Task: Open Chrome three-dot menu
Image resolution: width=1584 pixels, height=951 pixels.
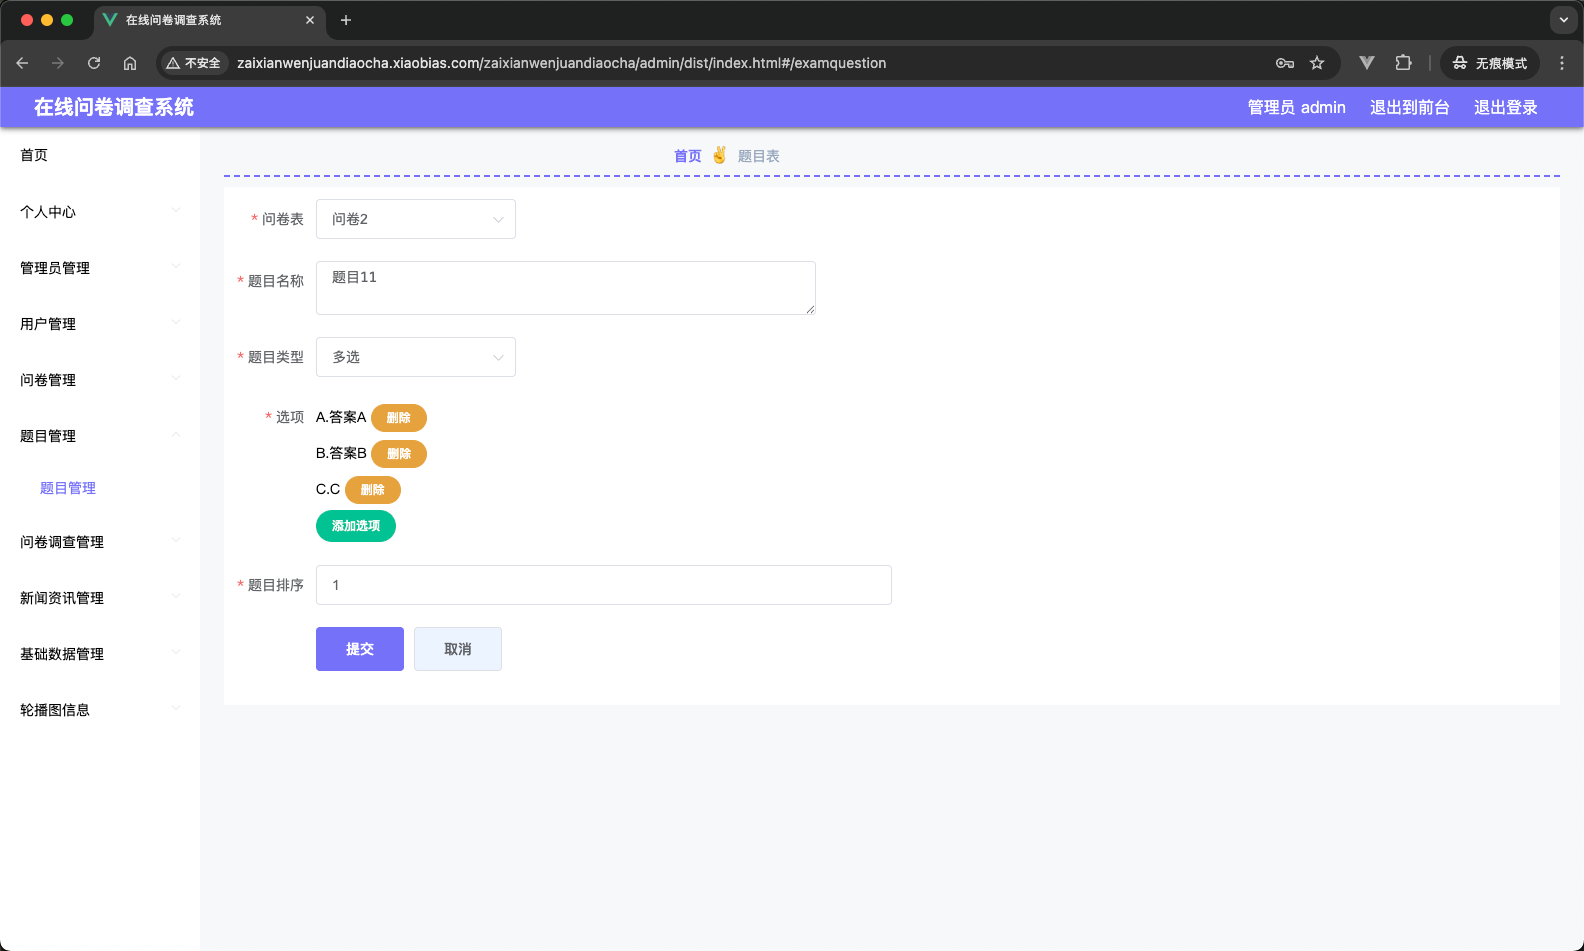Action: click(1562, 63)
